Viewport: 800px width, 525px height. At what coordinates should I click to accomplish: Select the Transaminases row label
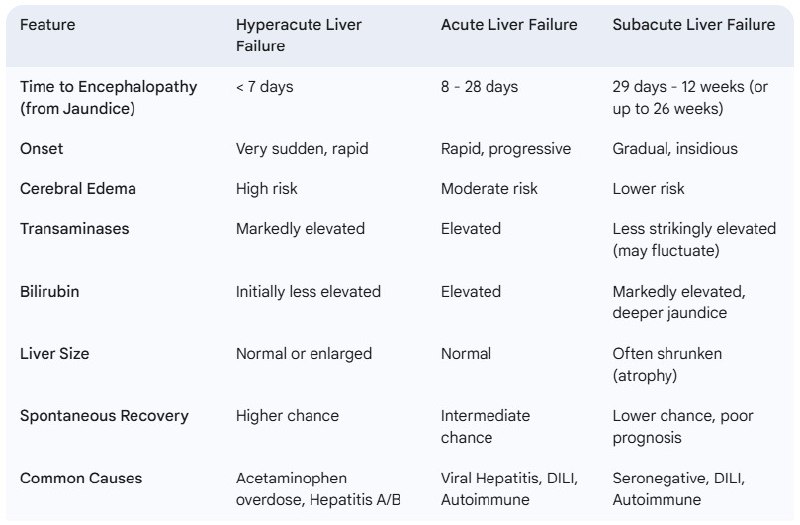(x=74, y=229)
